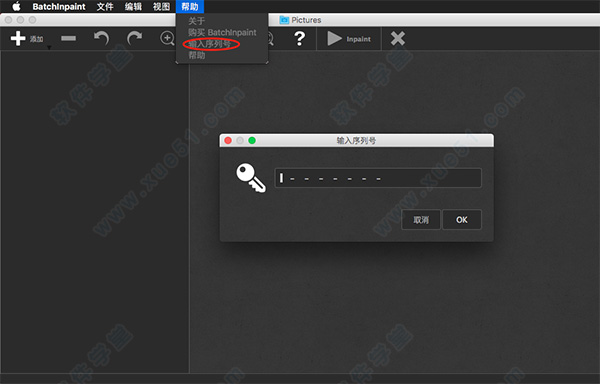
Task: Click the Add (plus) toolbar icon
Action: tap(18, 38)
